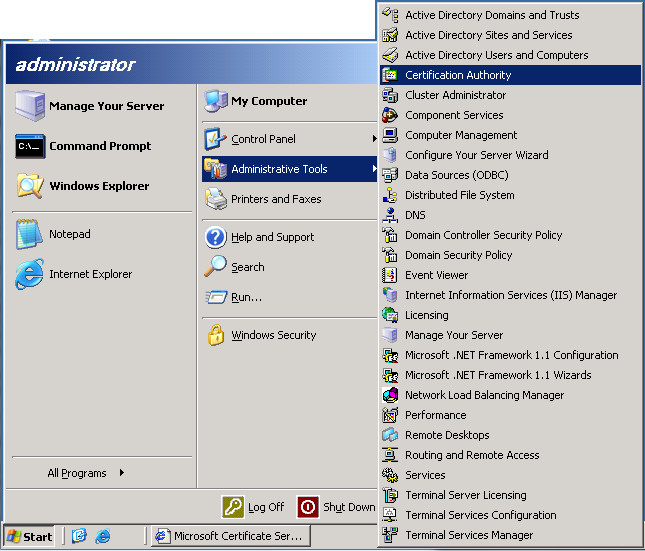Click the Notepad icon

coord(29,234)
